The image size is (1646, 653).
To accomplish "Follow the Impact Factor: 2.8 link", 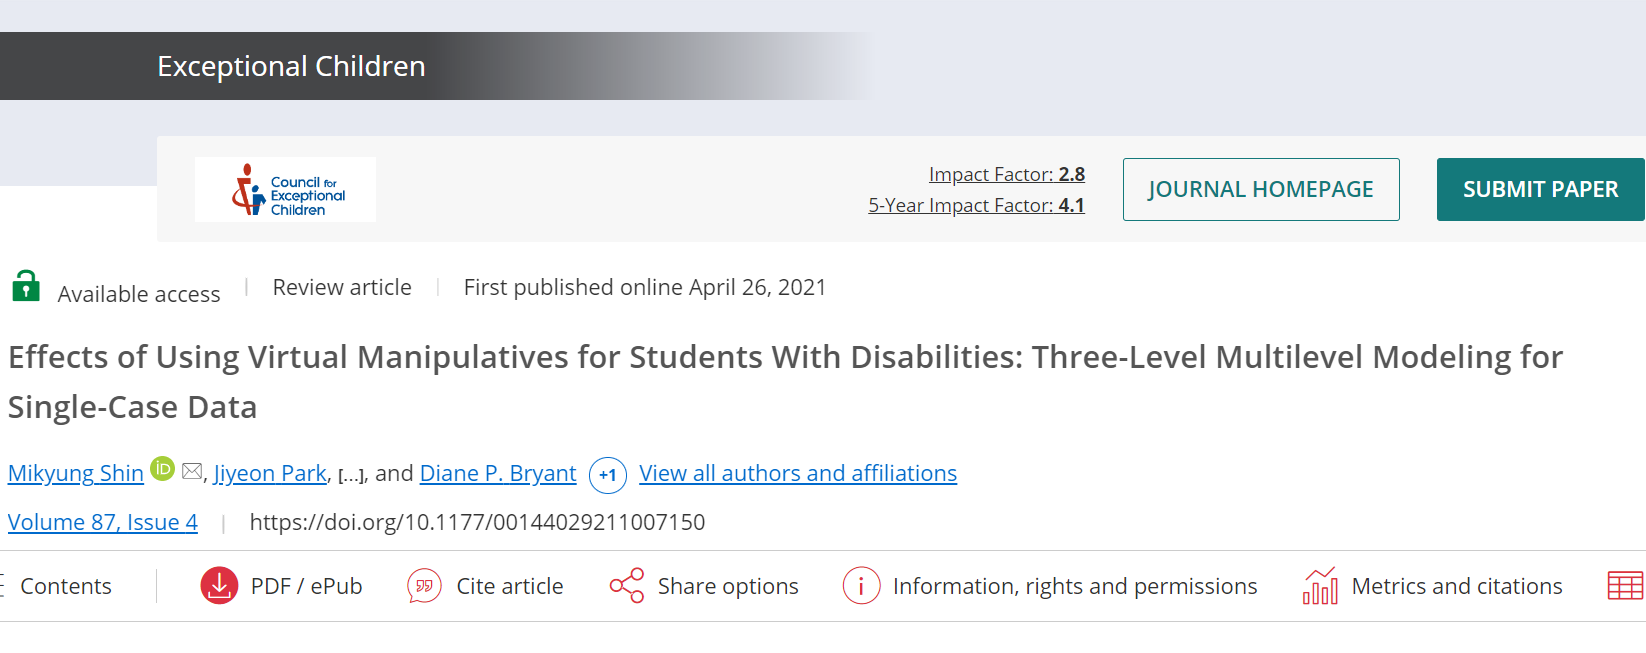I will tap(1006, 174).
